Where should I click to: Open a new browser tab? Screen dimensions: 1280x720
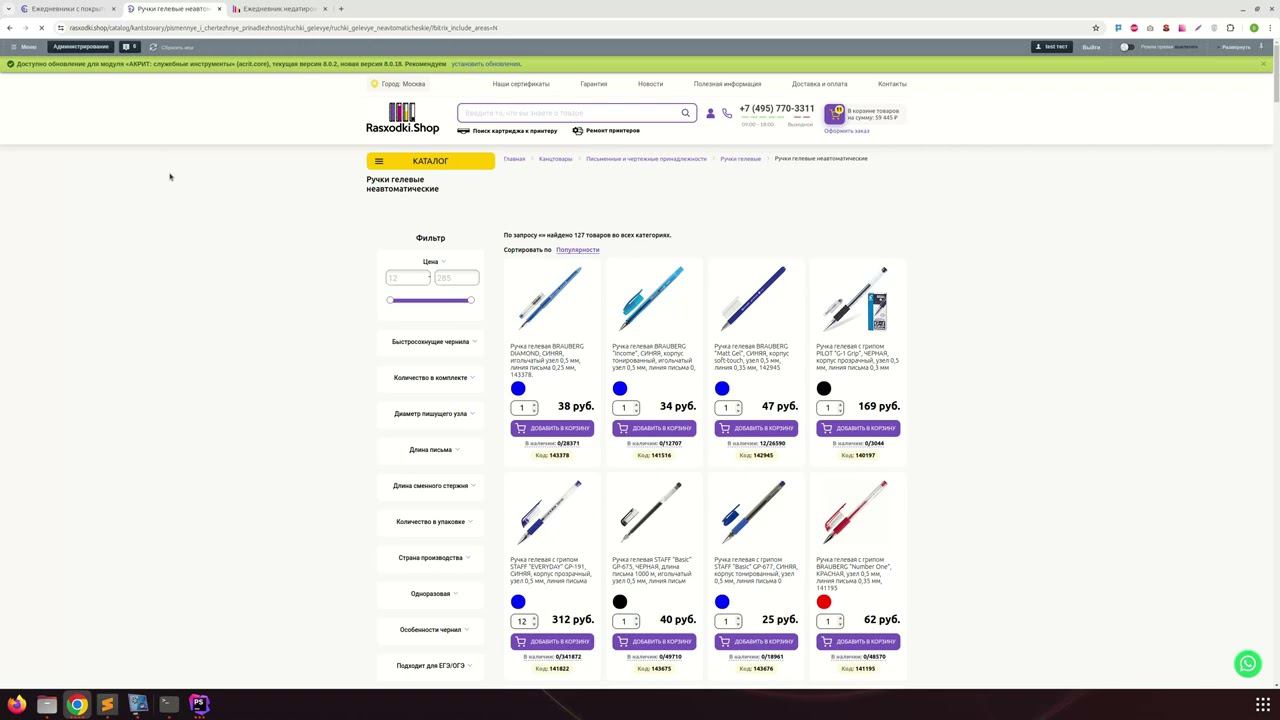point(341,9)
